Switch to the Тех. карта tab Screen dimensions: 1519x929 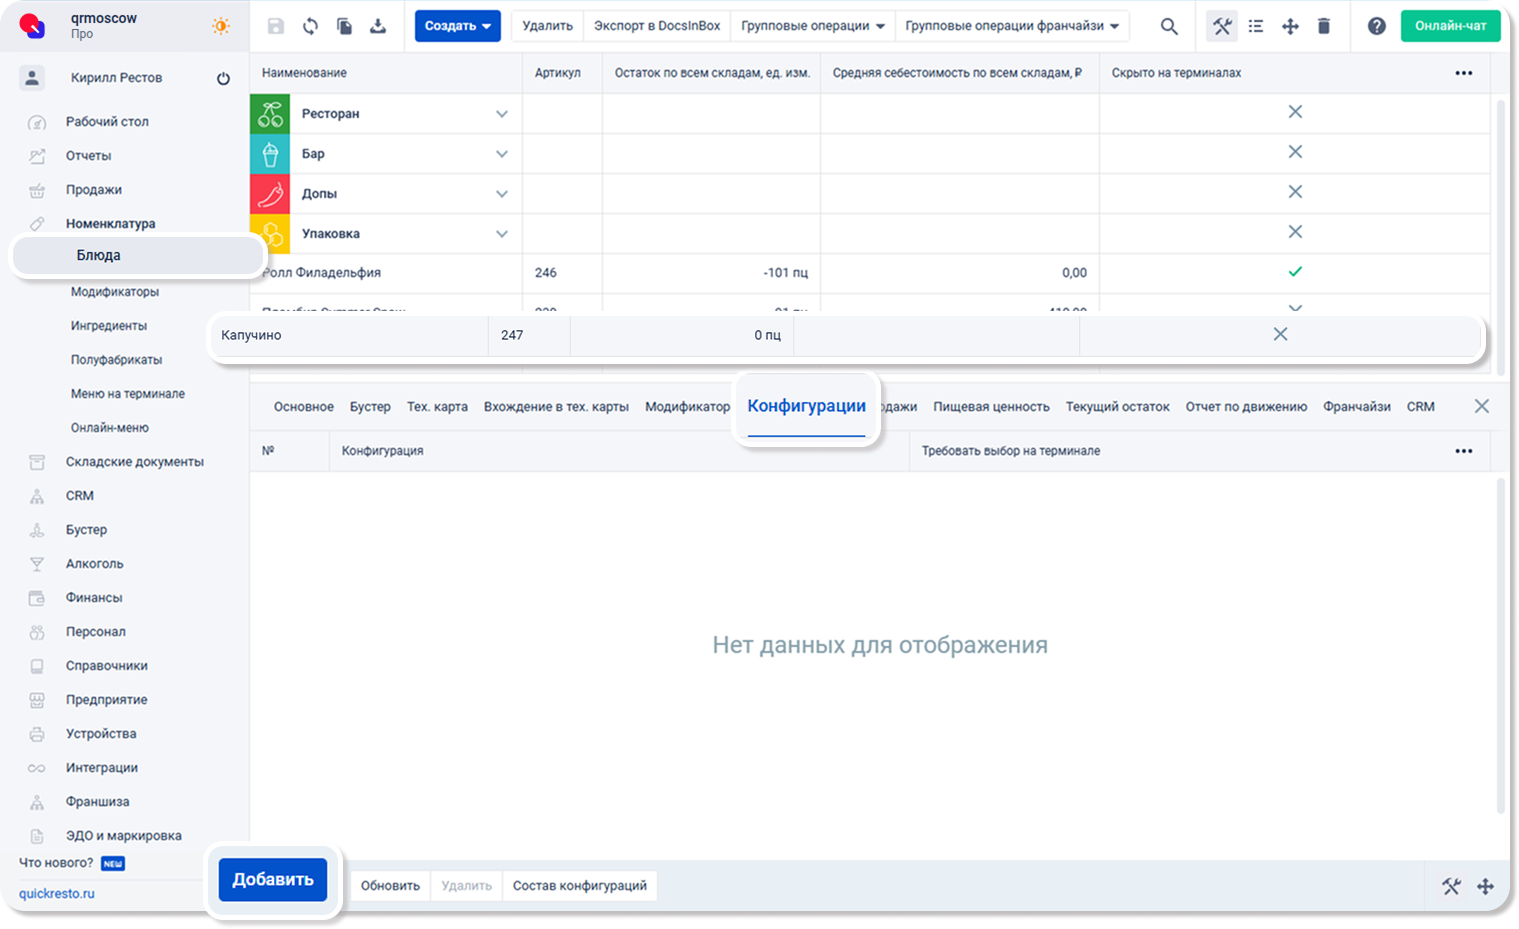click(x=437, y=407)
